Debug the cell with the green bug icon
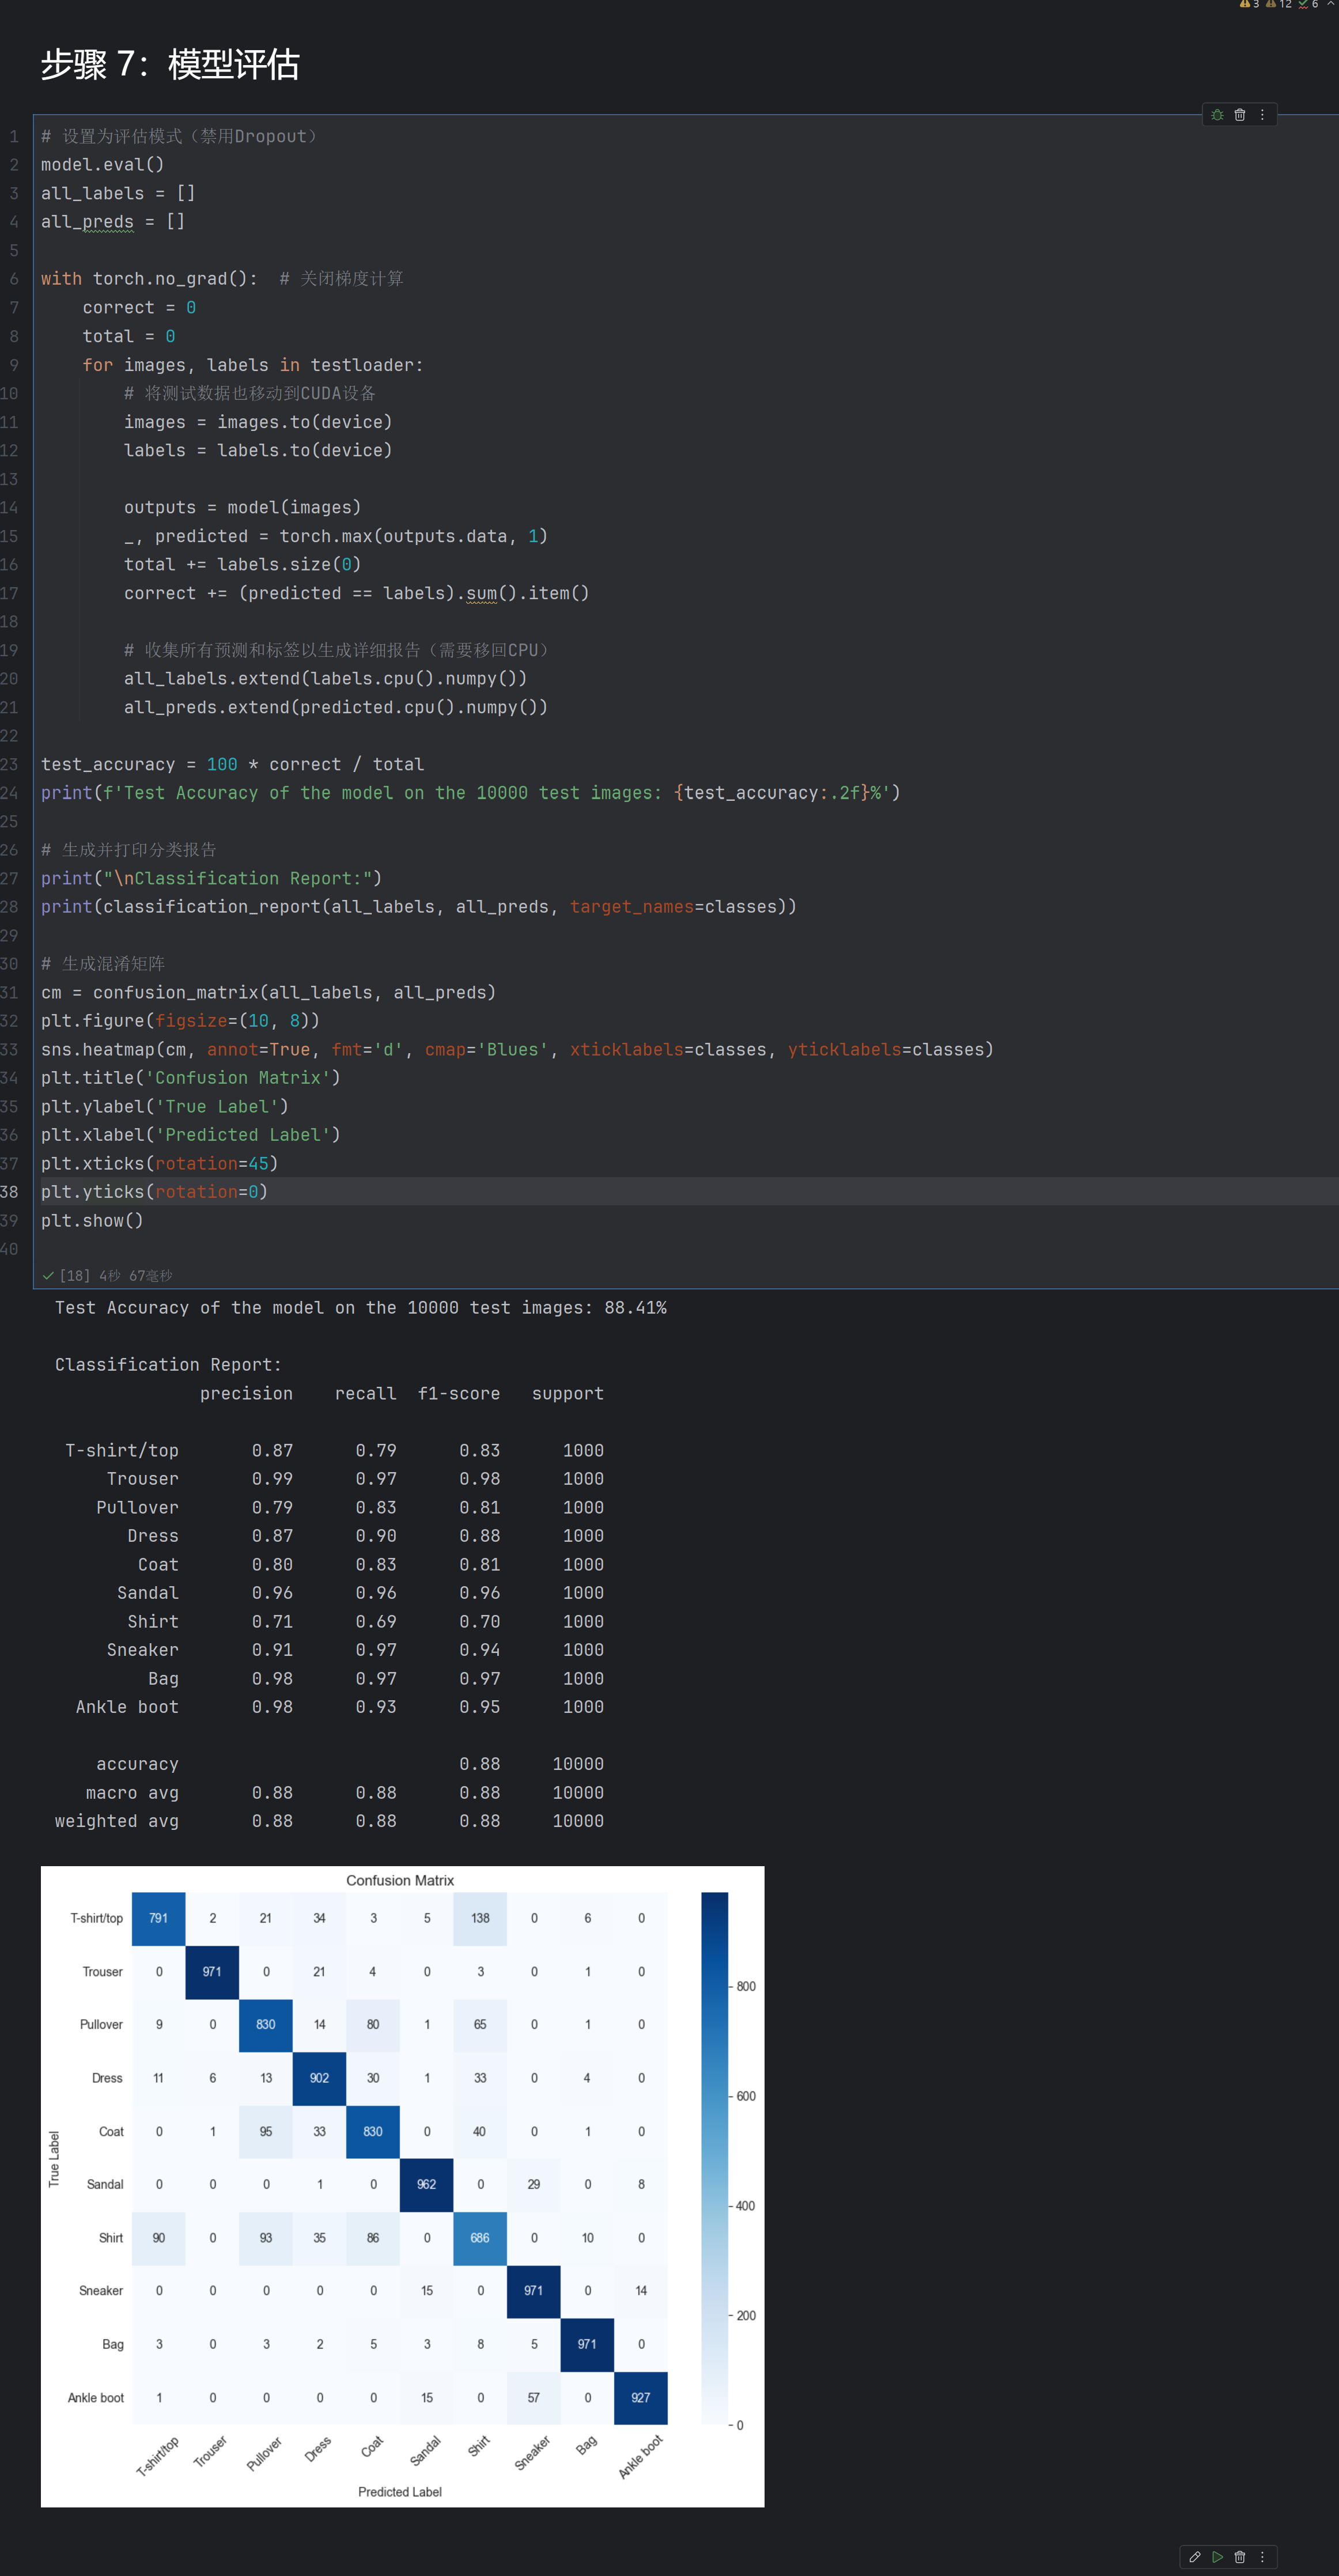 click(x=1217, y=114)
